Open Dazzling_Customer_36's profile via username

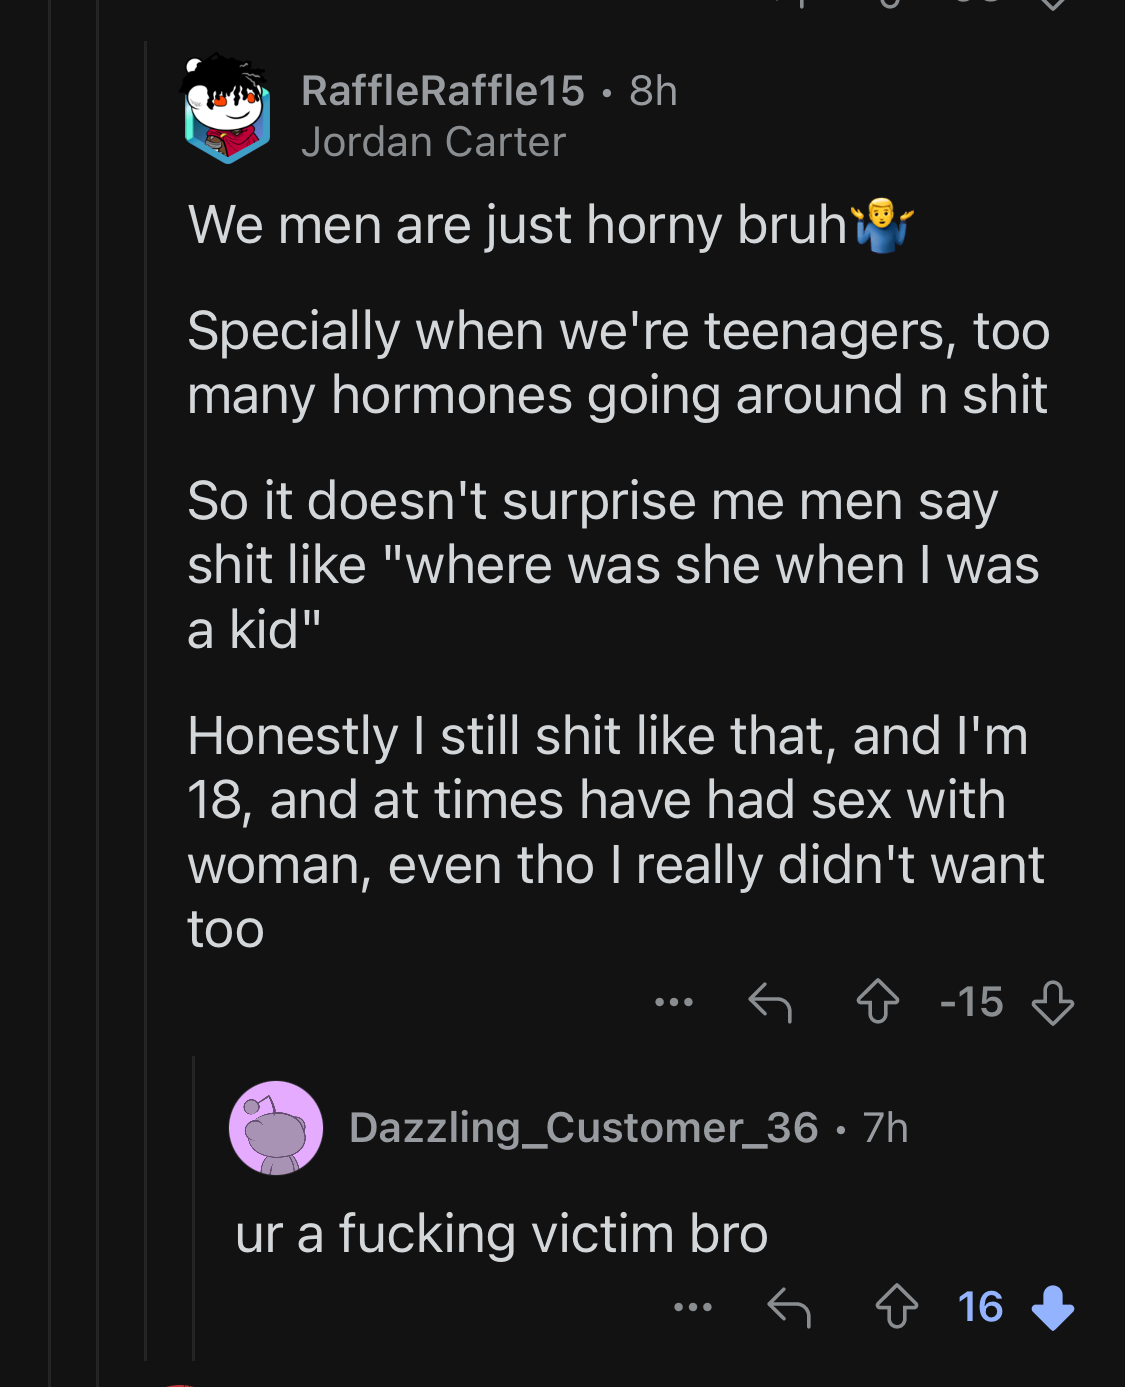point(584,1128)
